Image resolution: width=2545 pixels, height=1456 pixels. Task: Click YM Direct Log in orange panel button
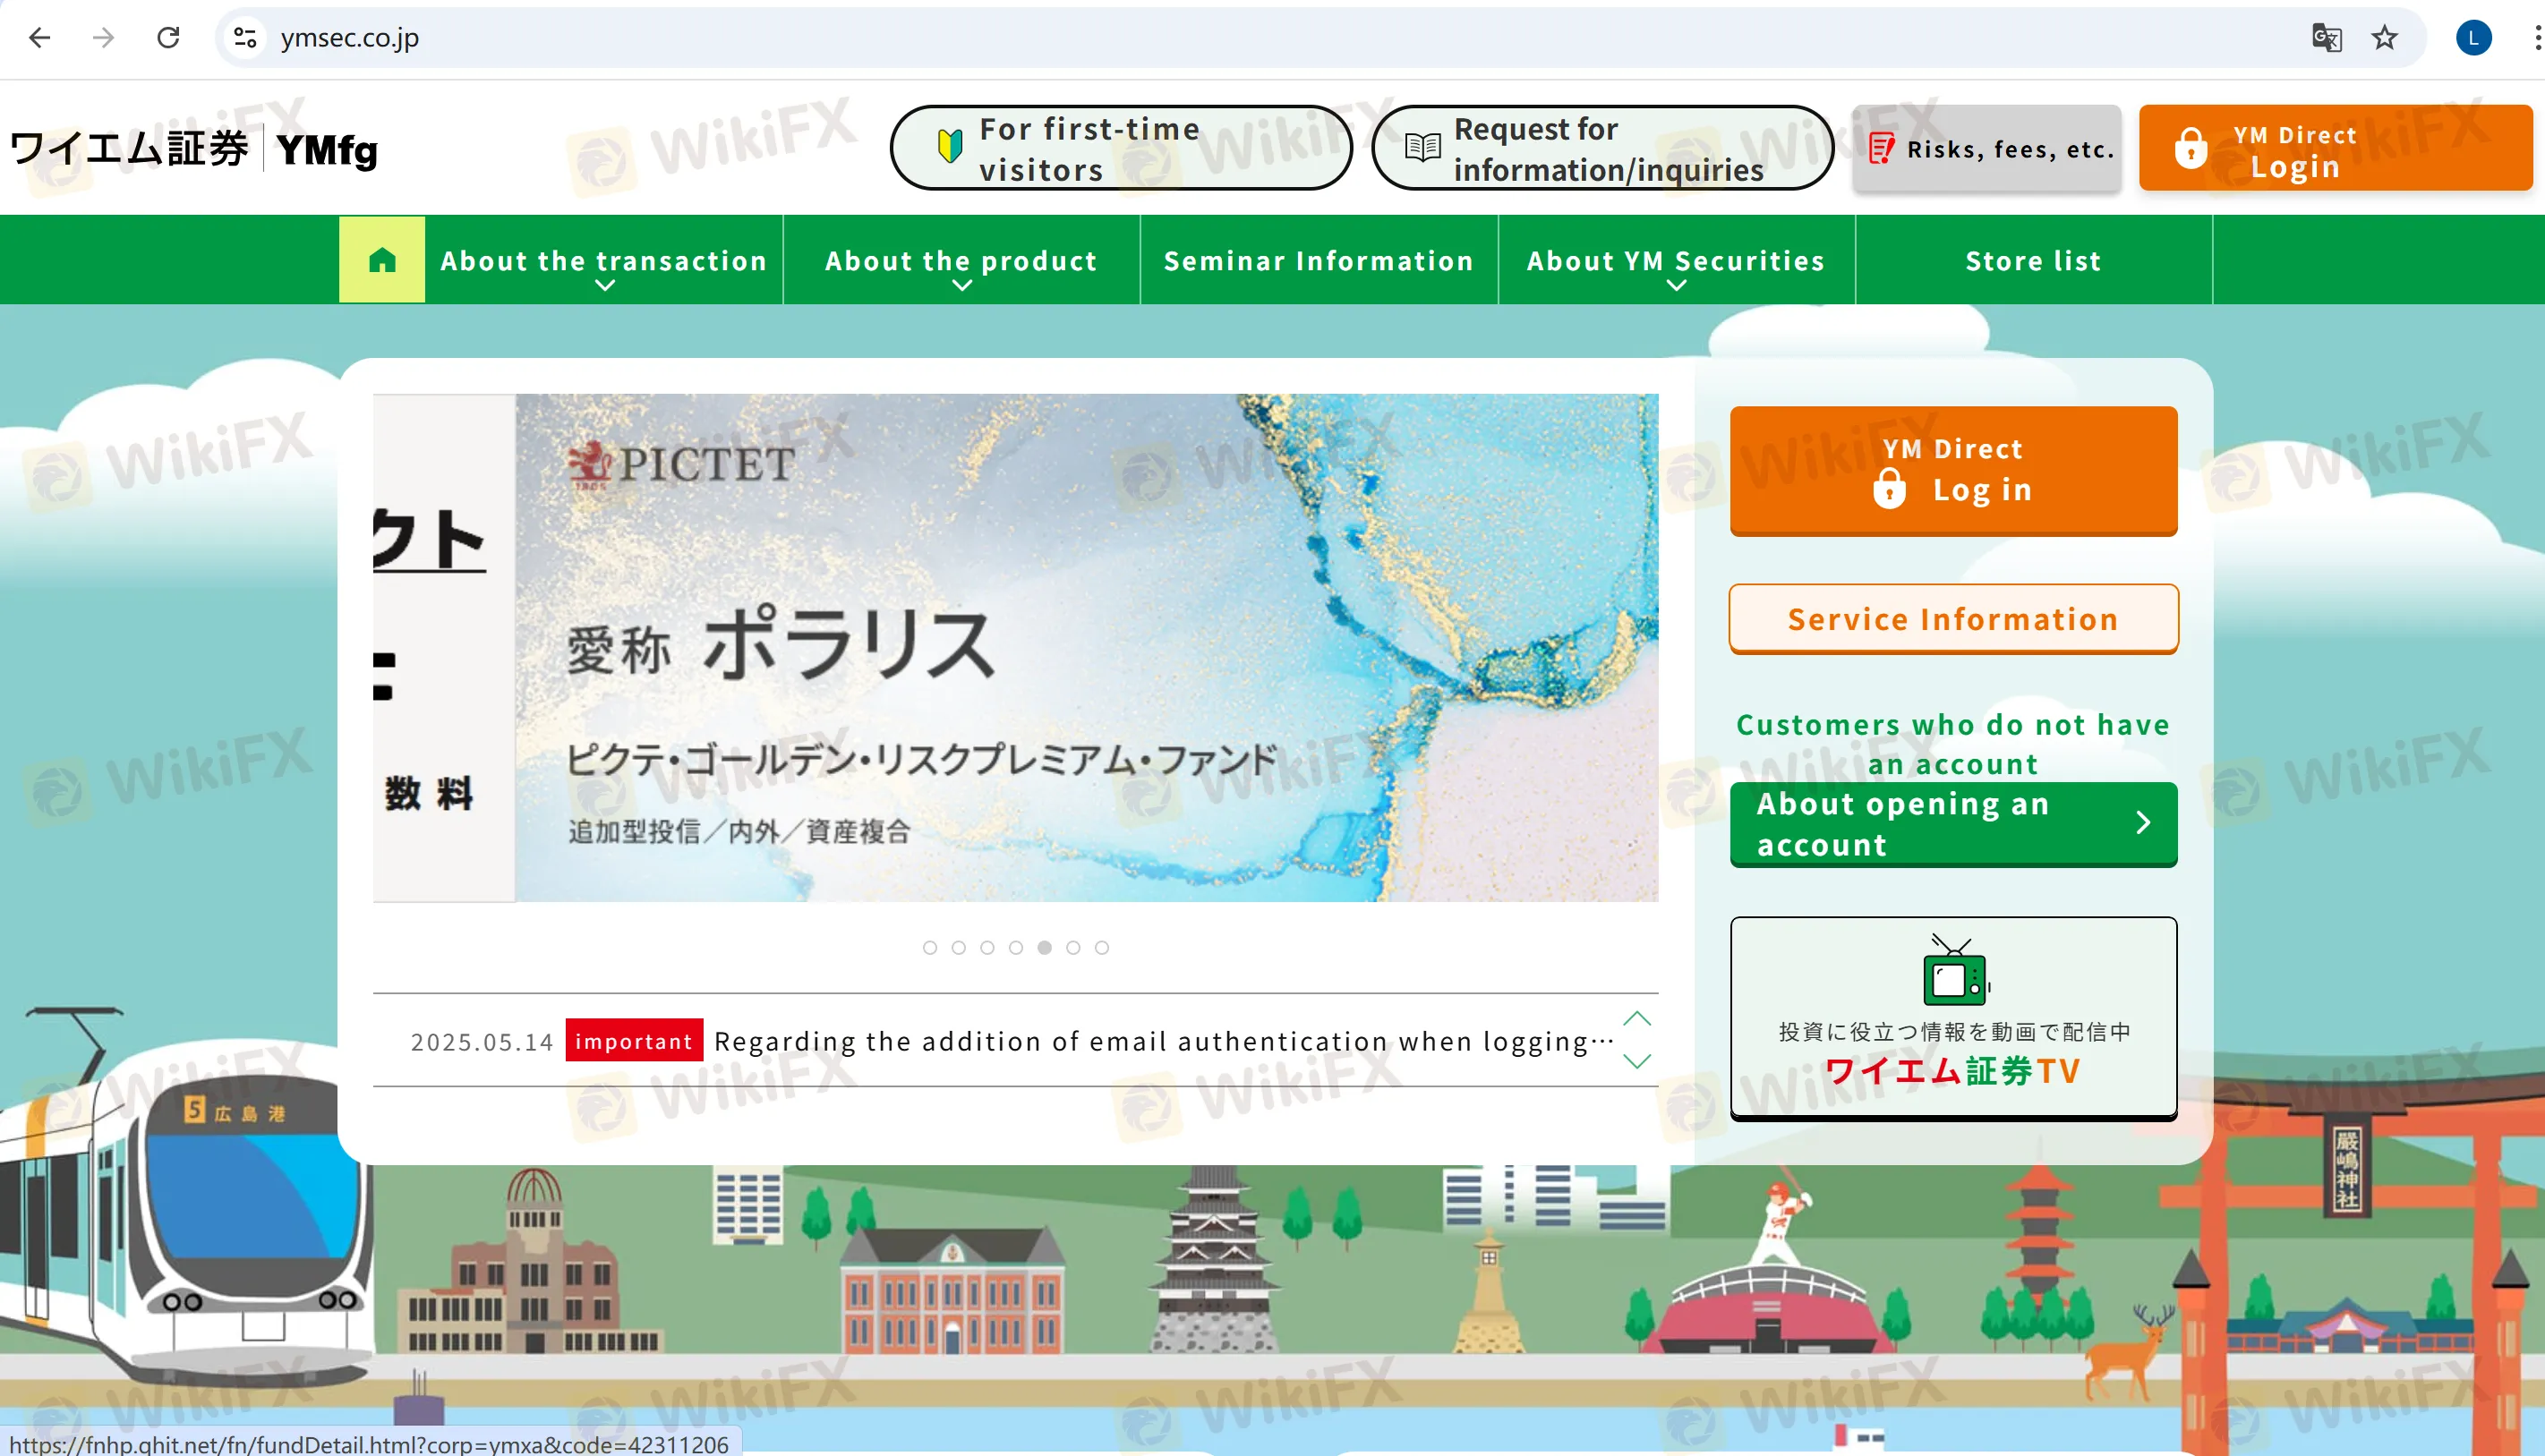(x=1953, y=470)
